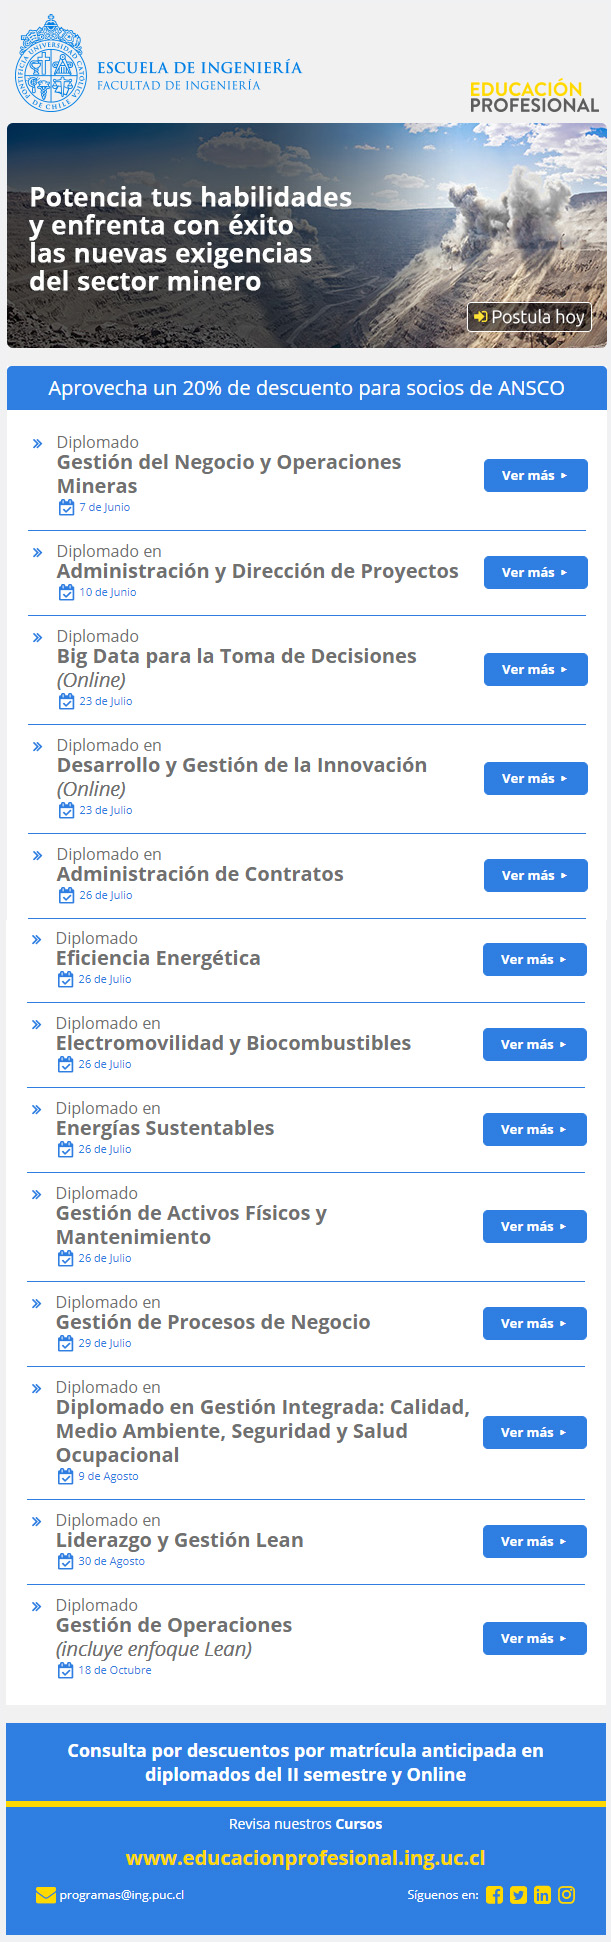The image size is (611, 1942).
Task: Open the Gestión de Procesos de Negocio title
Action: 213,1322
